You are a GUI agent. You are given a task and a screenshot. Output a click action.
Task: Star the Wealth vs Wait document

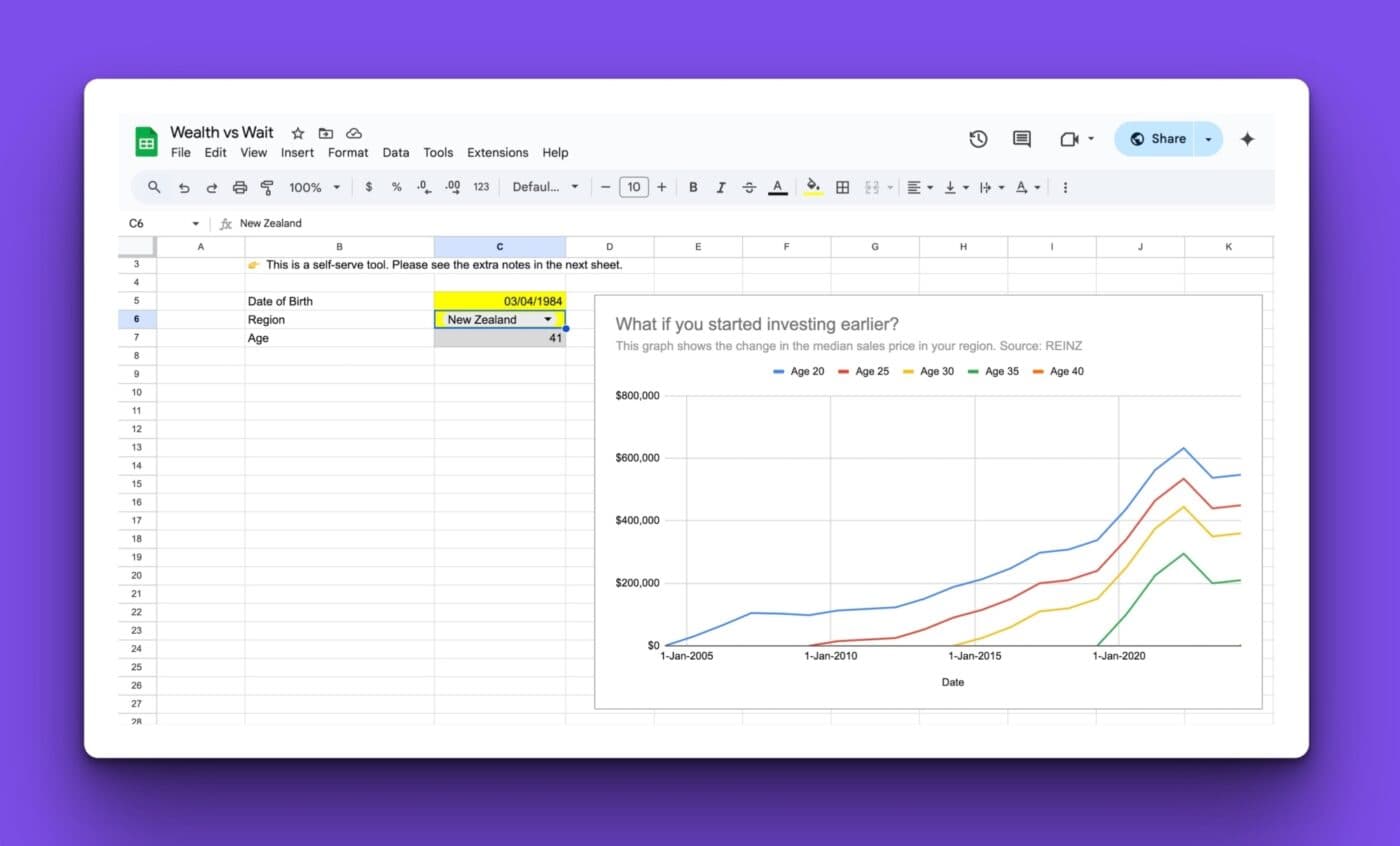[x=298, y=133]
